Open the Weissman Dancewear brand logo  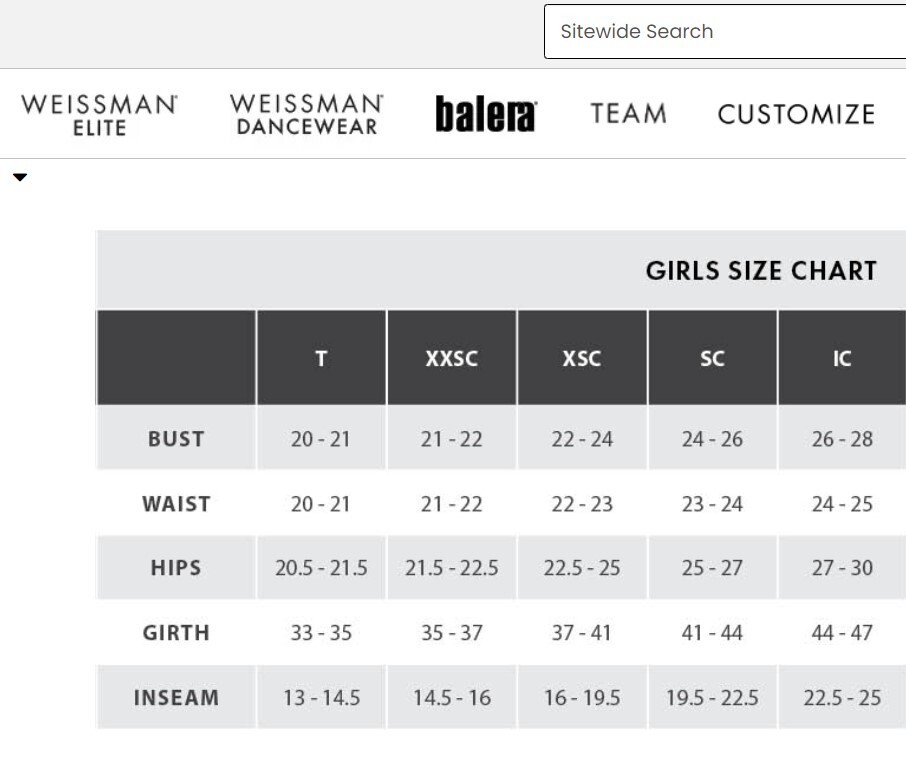tap(306, 114)
